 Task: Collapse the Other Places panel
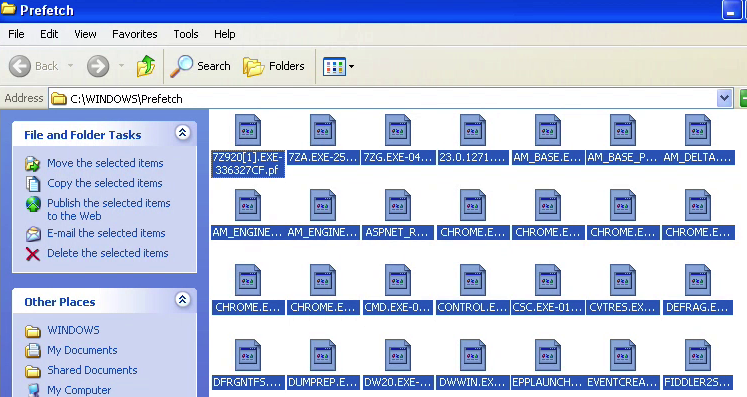click(182, 300)
